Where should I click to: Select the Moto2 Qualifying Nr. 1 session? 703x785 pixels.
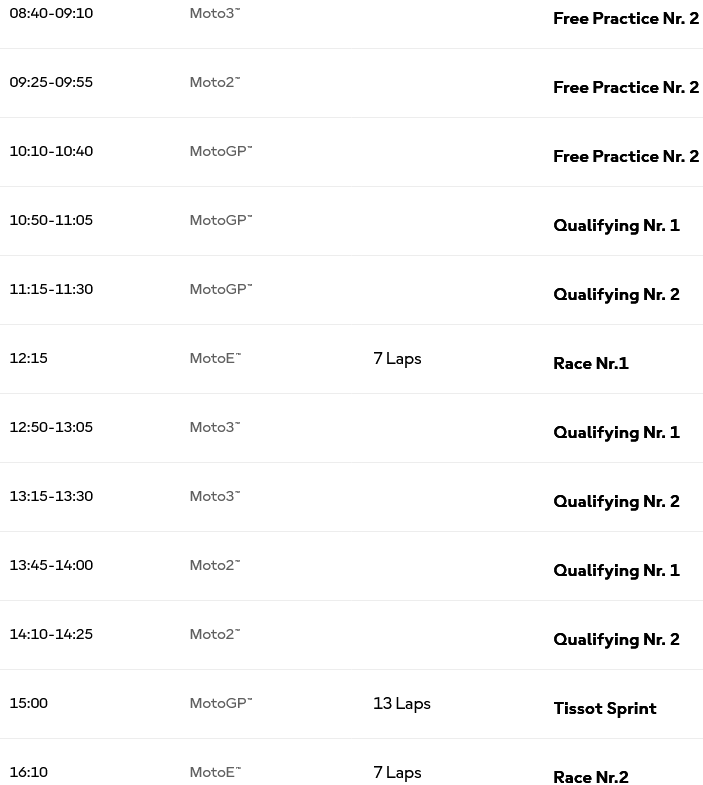click(616, 571)
